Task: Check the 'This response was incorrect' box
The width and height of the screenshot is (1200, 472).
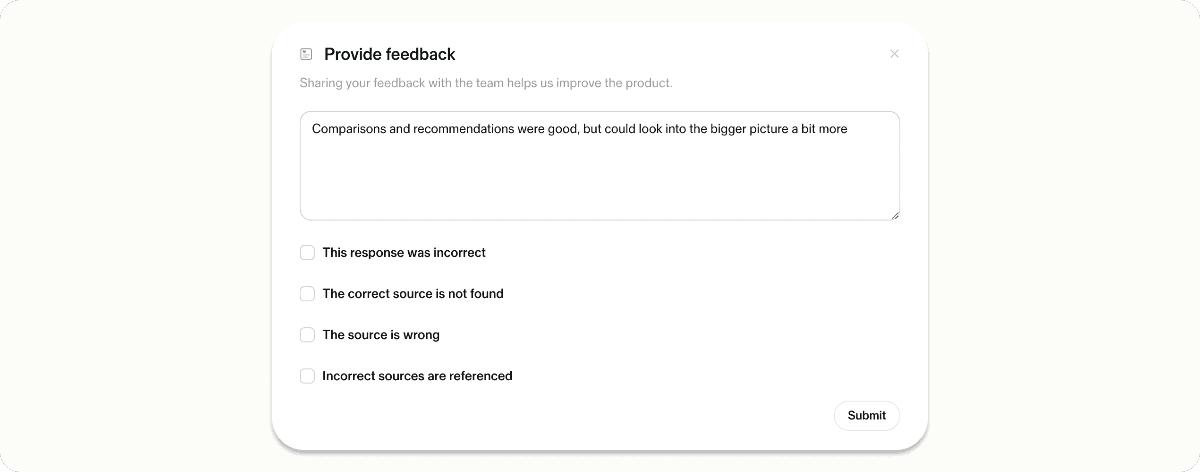Action: [x=308, y=253]
